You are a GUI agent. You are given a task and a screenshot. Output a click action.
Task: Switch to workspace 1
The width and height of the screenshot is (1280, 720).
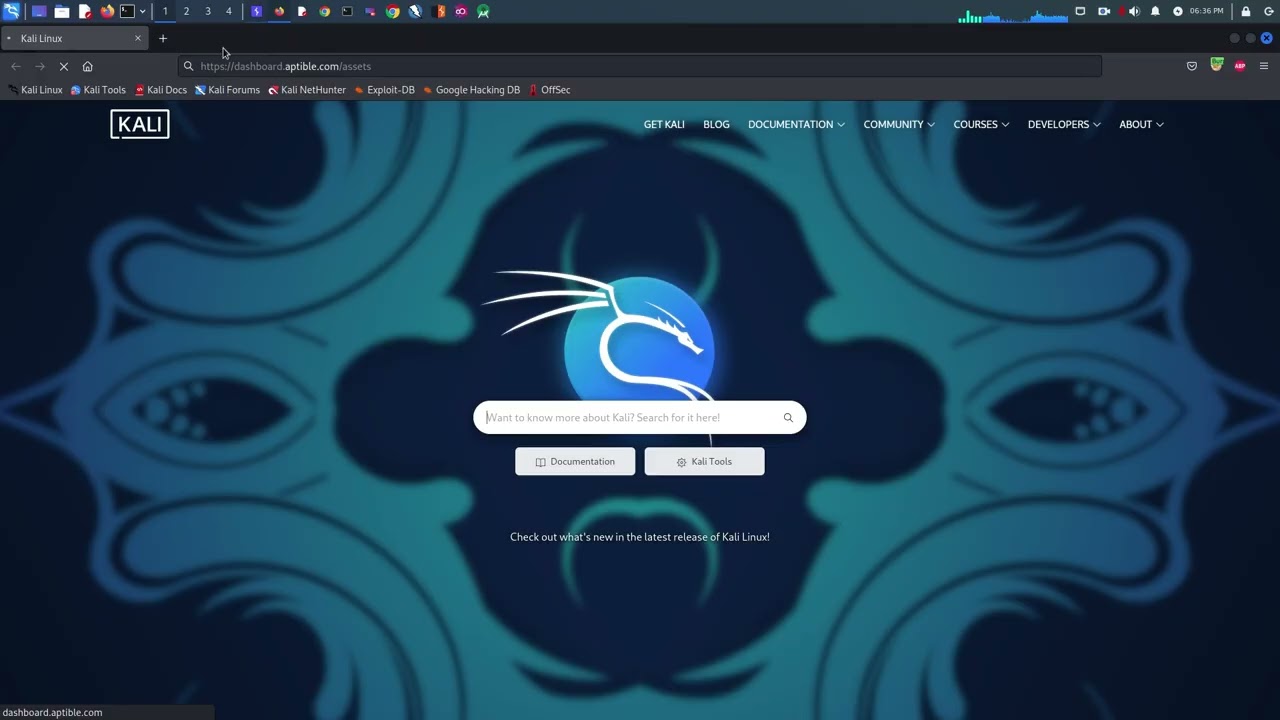pyautogui.click(x=165, y=11)
